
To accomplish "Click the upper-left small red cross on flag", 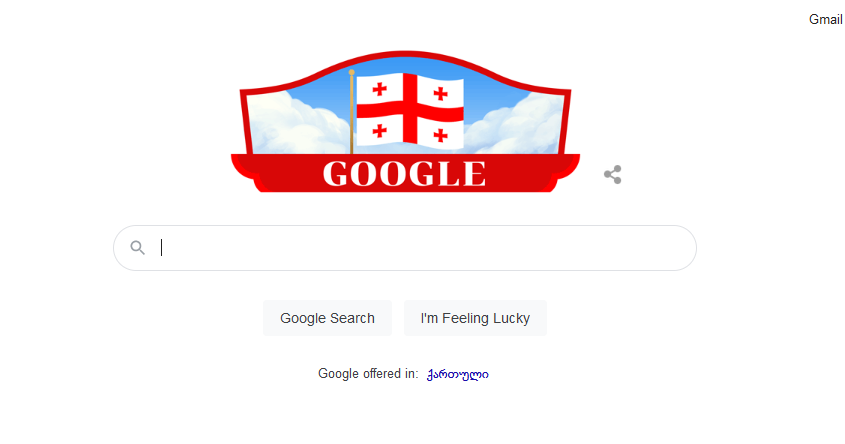I will (x=380, y=89).
